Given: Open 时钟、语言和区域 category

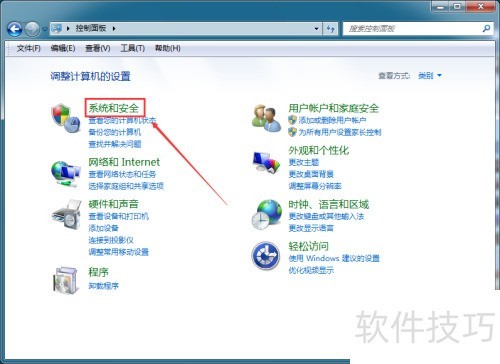Looking at the screenshot, I should click(x=329, y=204).
